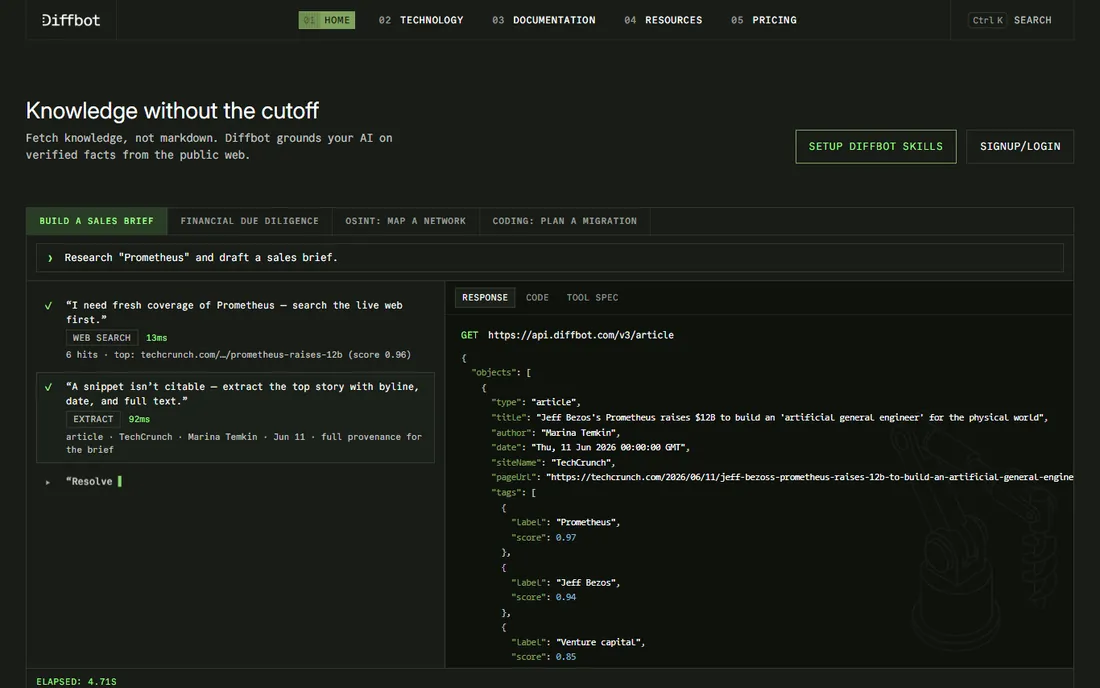The width and height of the screenshot is (1100, 688).
Task: Click the "date" JSON line with 11 Jun 2026
Action: click(591, 447)
